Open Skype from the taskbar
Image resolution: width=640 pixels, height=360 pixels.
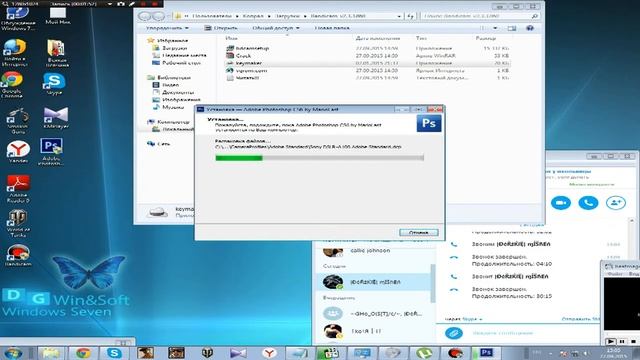[x=114, y=353]
